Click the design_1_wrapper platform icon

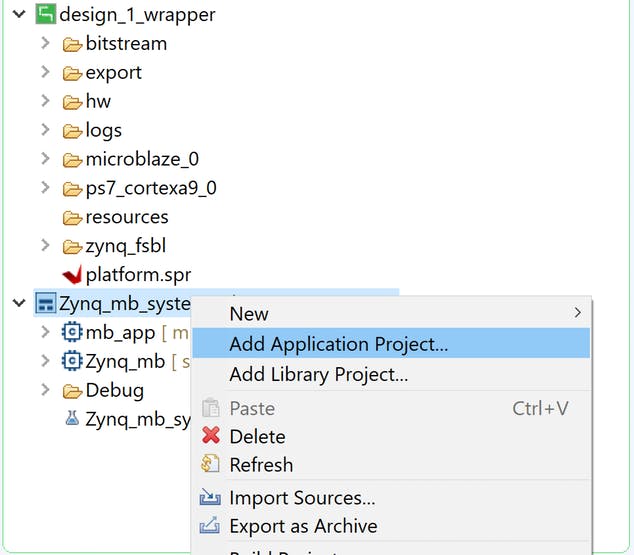pos(45,15)
